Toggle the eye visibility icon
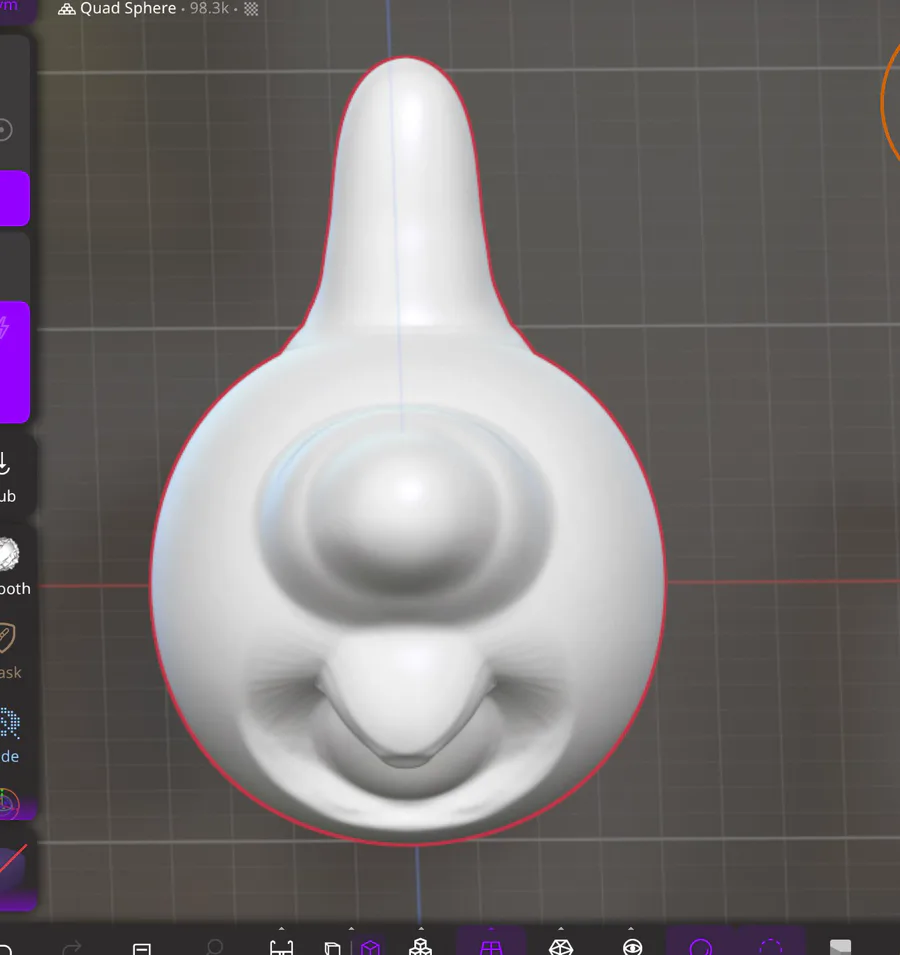The width and height of the screenshot is (900, 955). pos(632,947)
